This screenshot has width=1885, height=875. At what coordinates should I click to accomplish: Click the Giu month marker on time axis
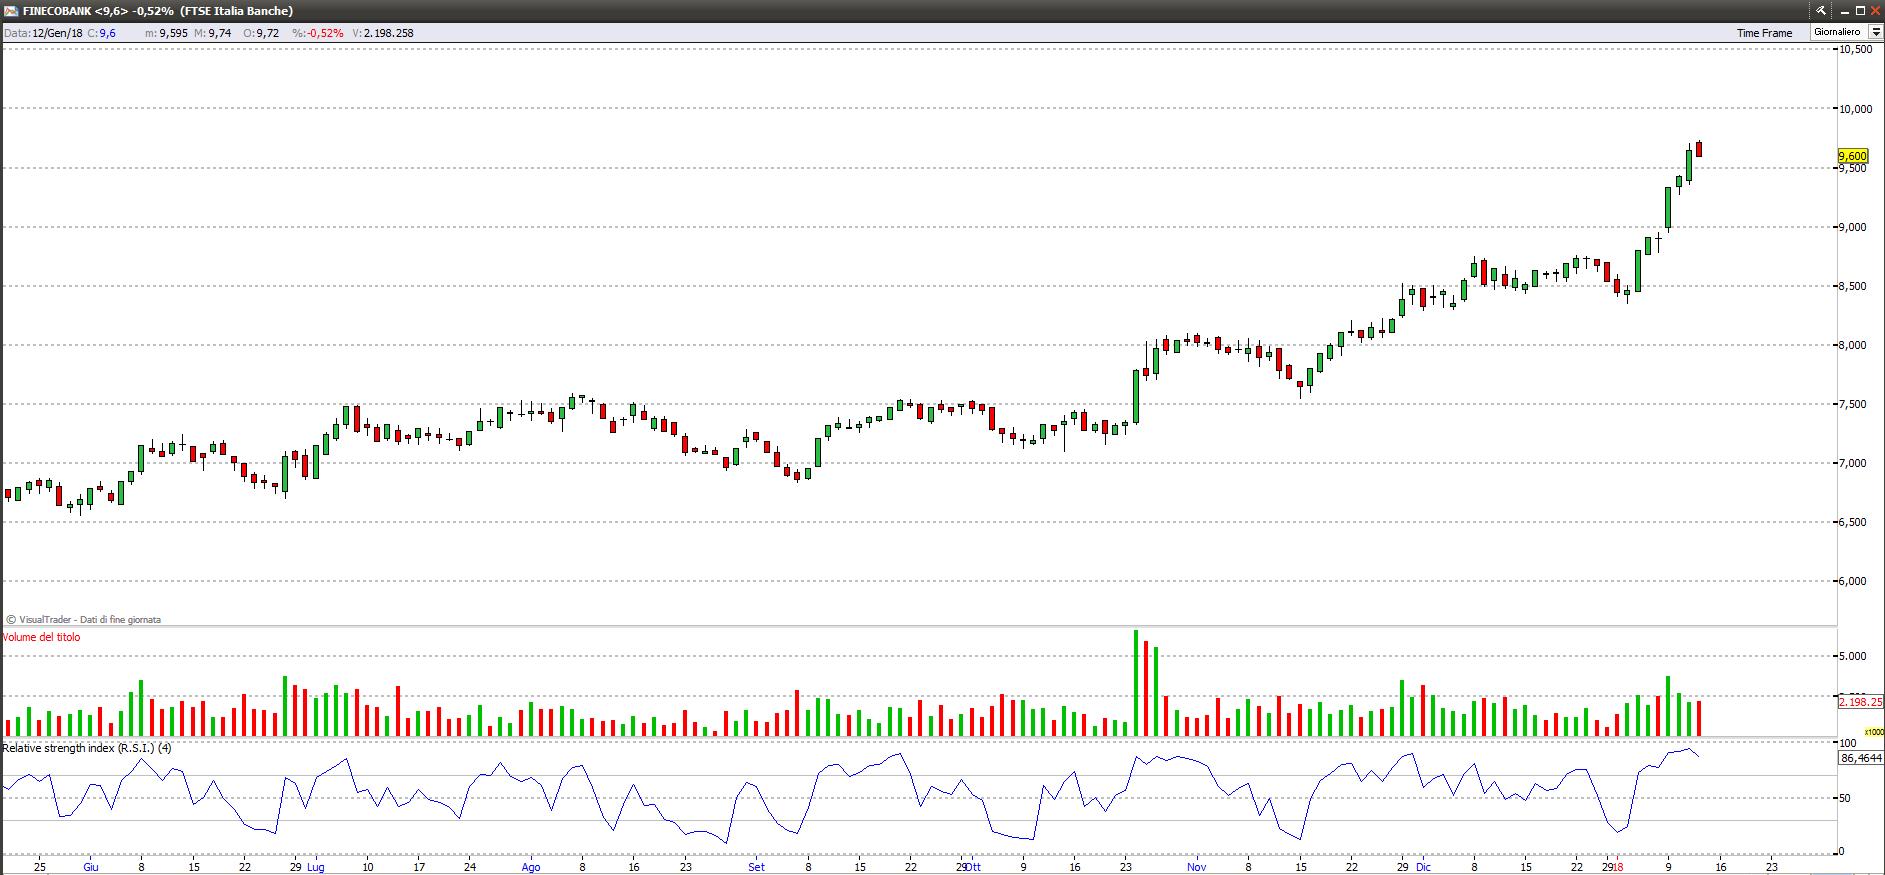(x=91, y=867)
